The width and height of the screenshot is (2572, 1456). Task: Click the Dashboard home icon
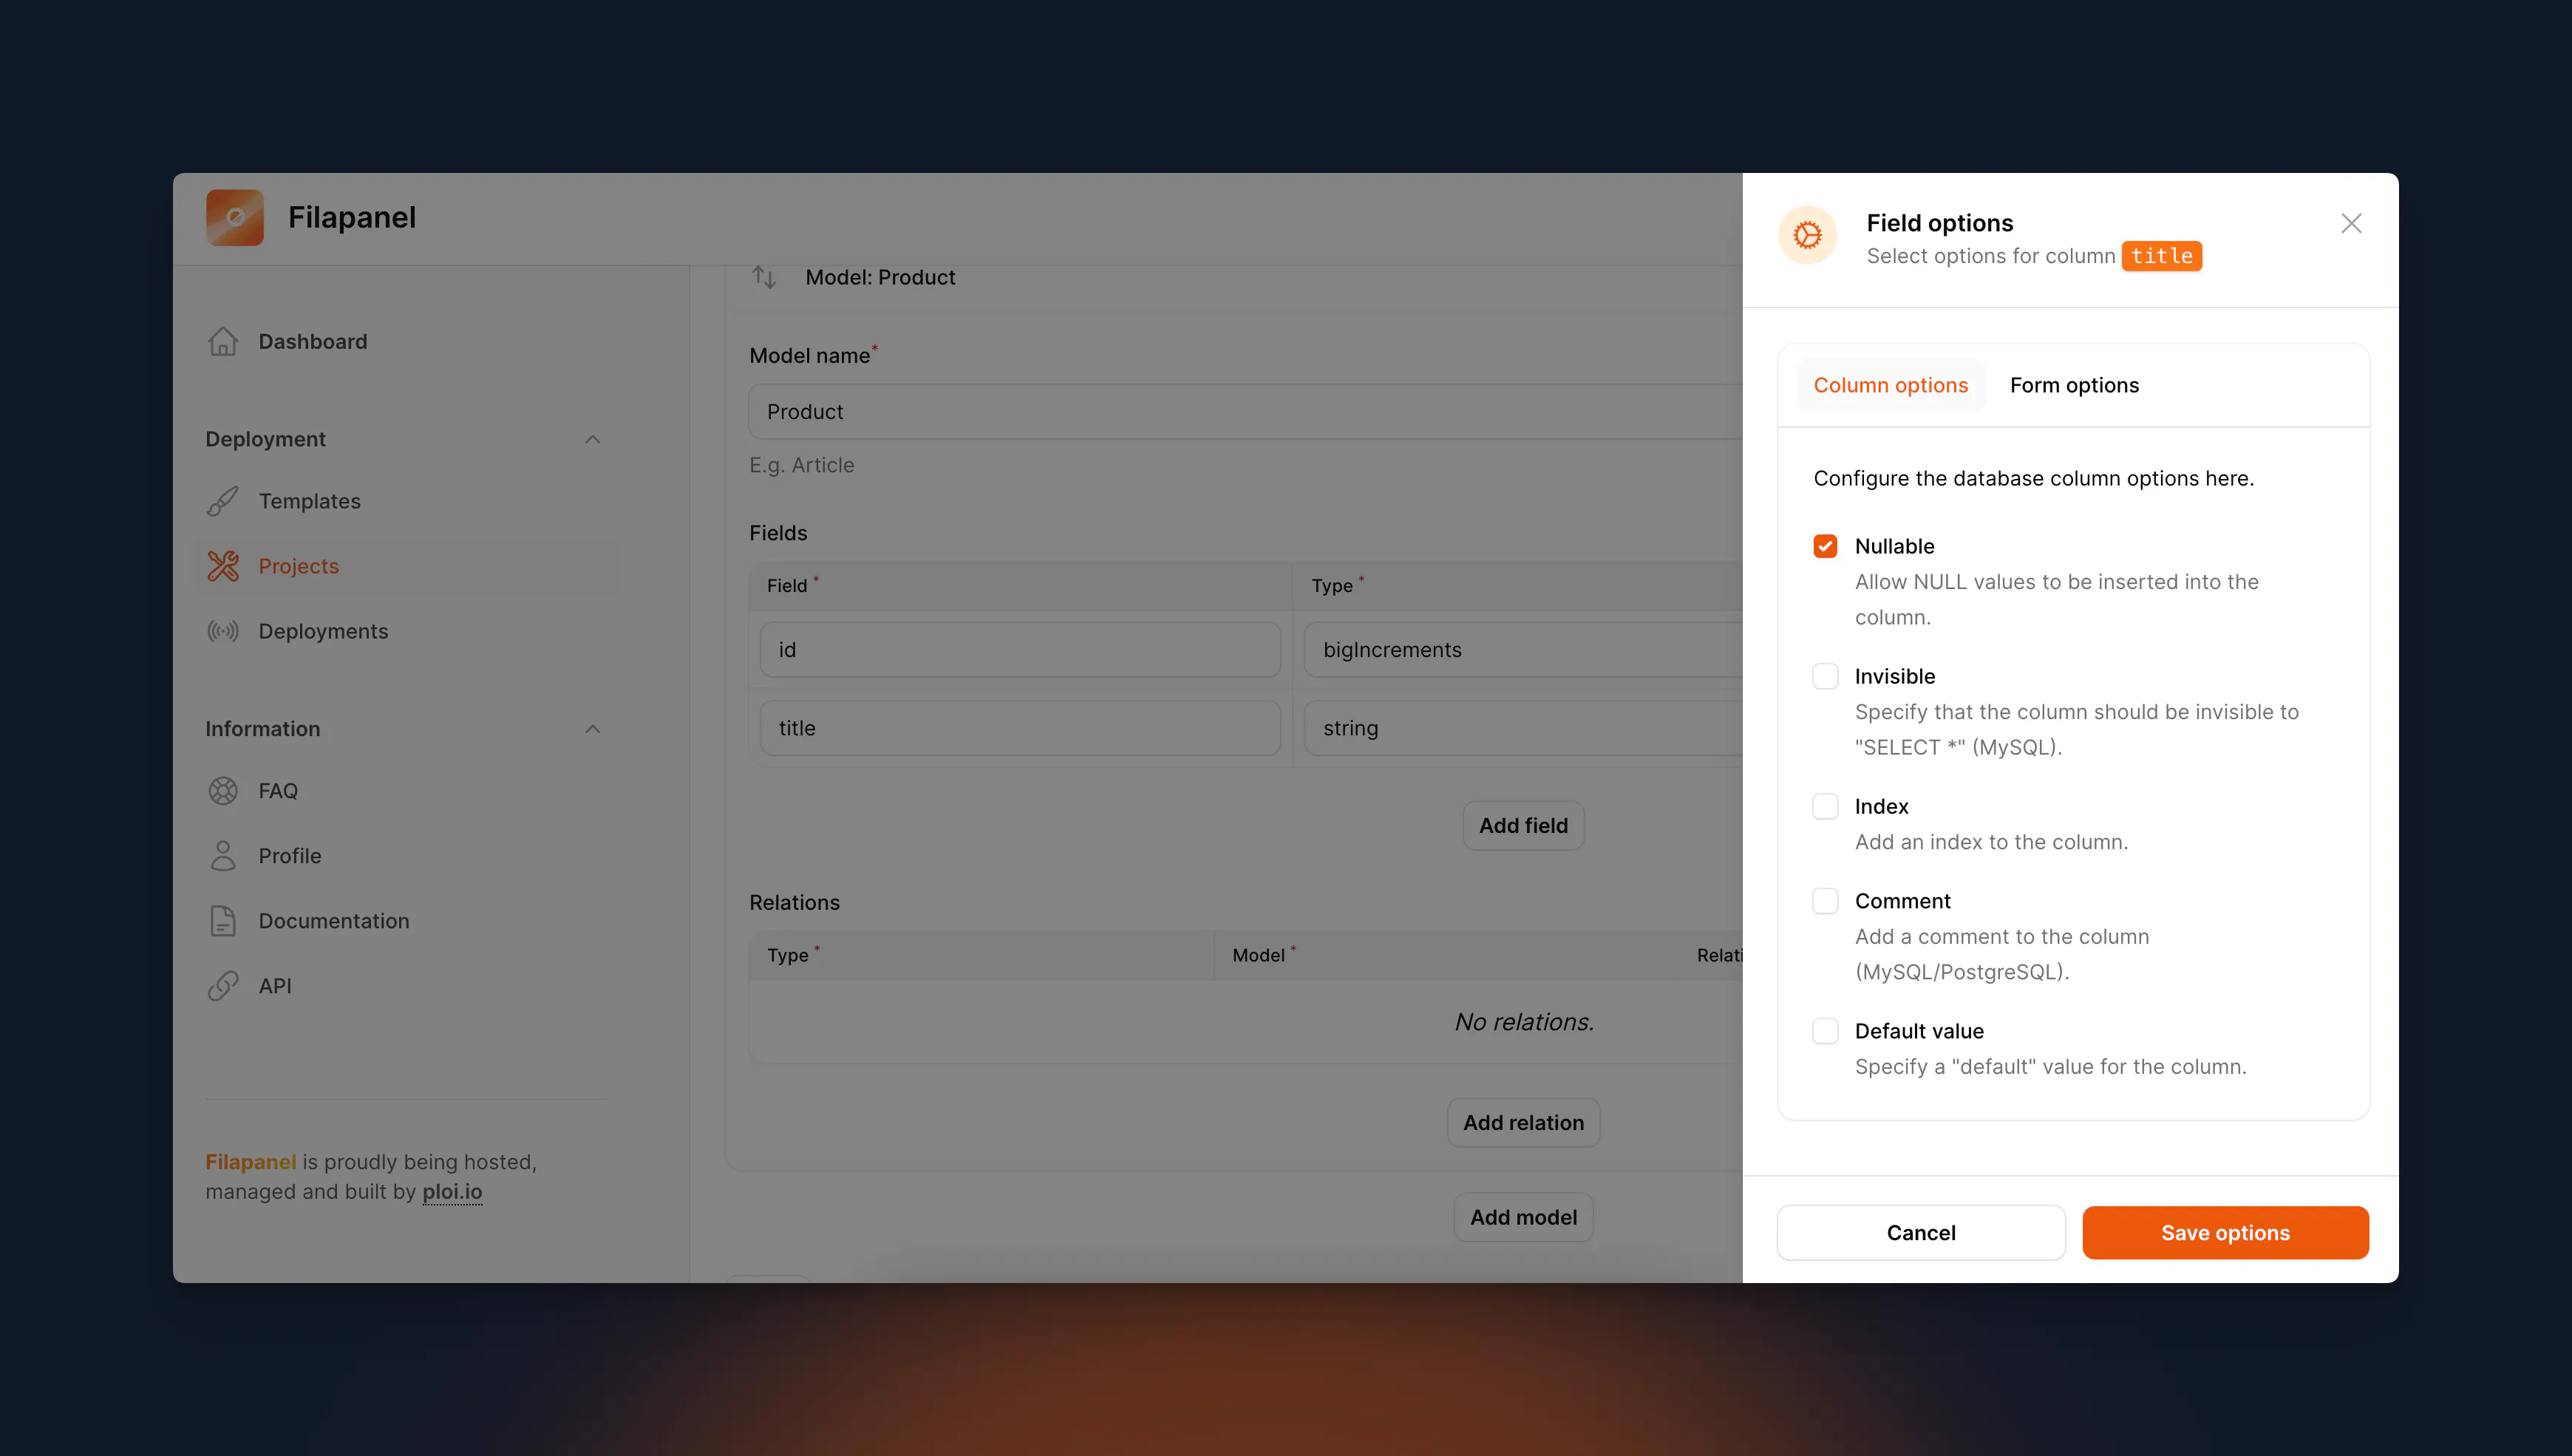[x=223, y=342]
